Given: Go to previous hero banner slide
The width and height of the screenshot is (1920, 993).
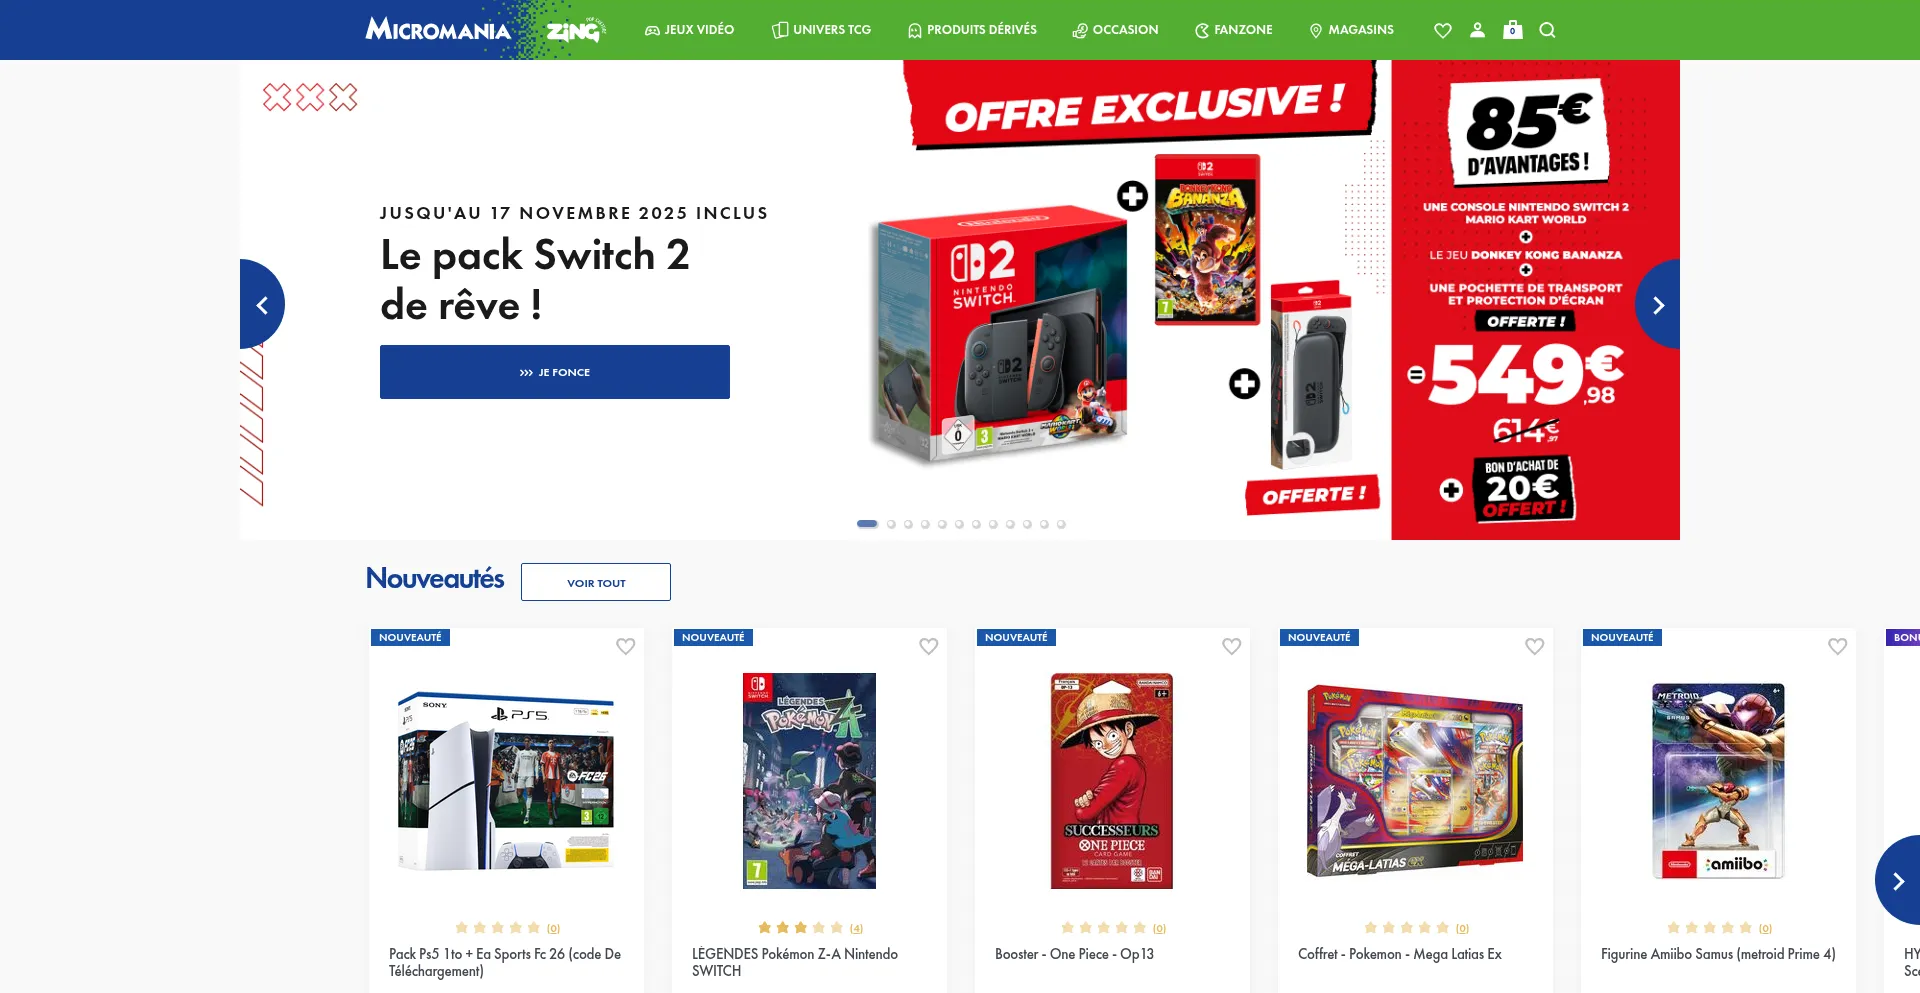Looking at the screenshot, I should click(262, 305).
